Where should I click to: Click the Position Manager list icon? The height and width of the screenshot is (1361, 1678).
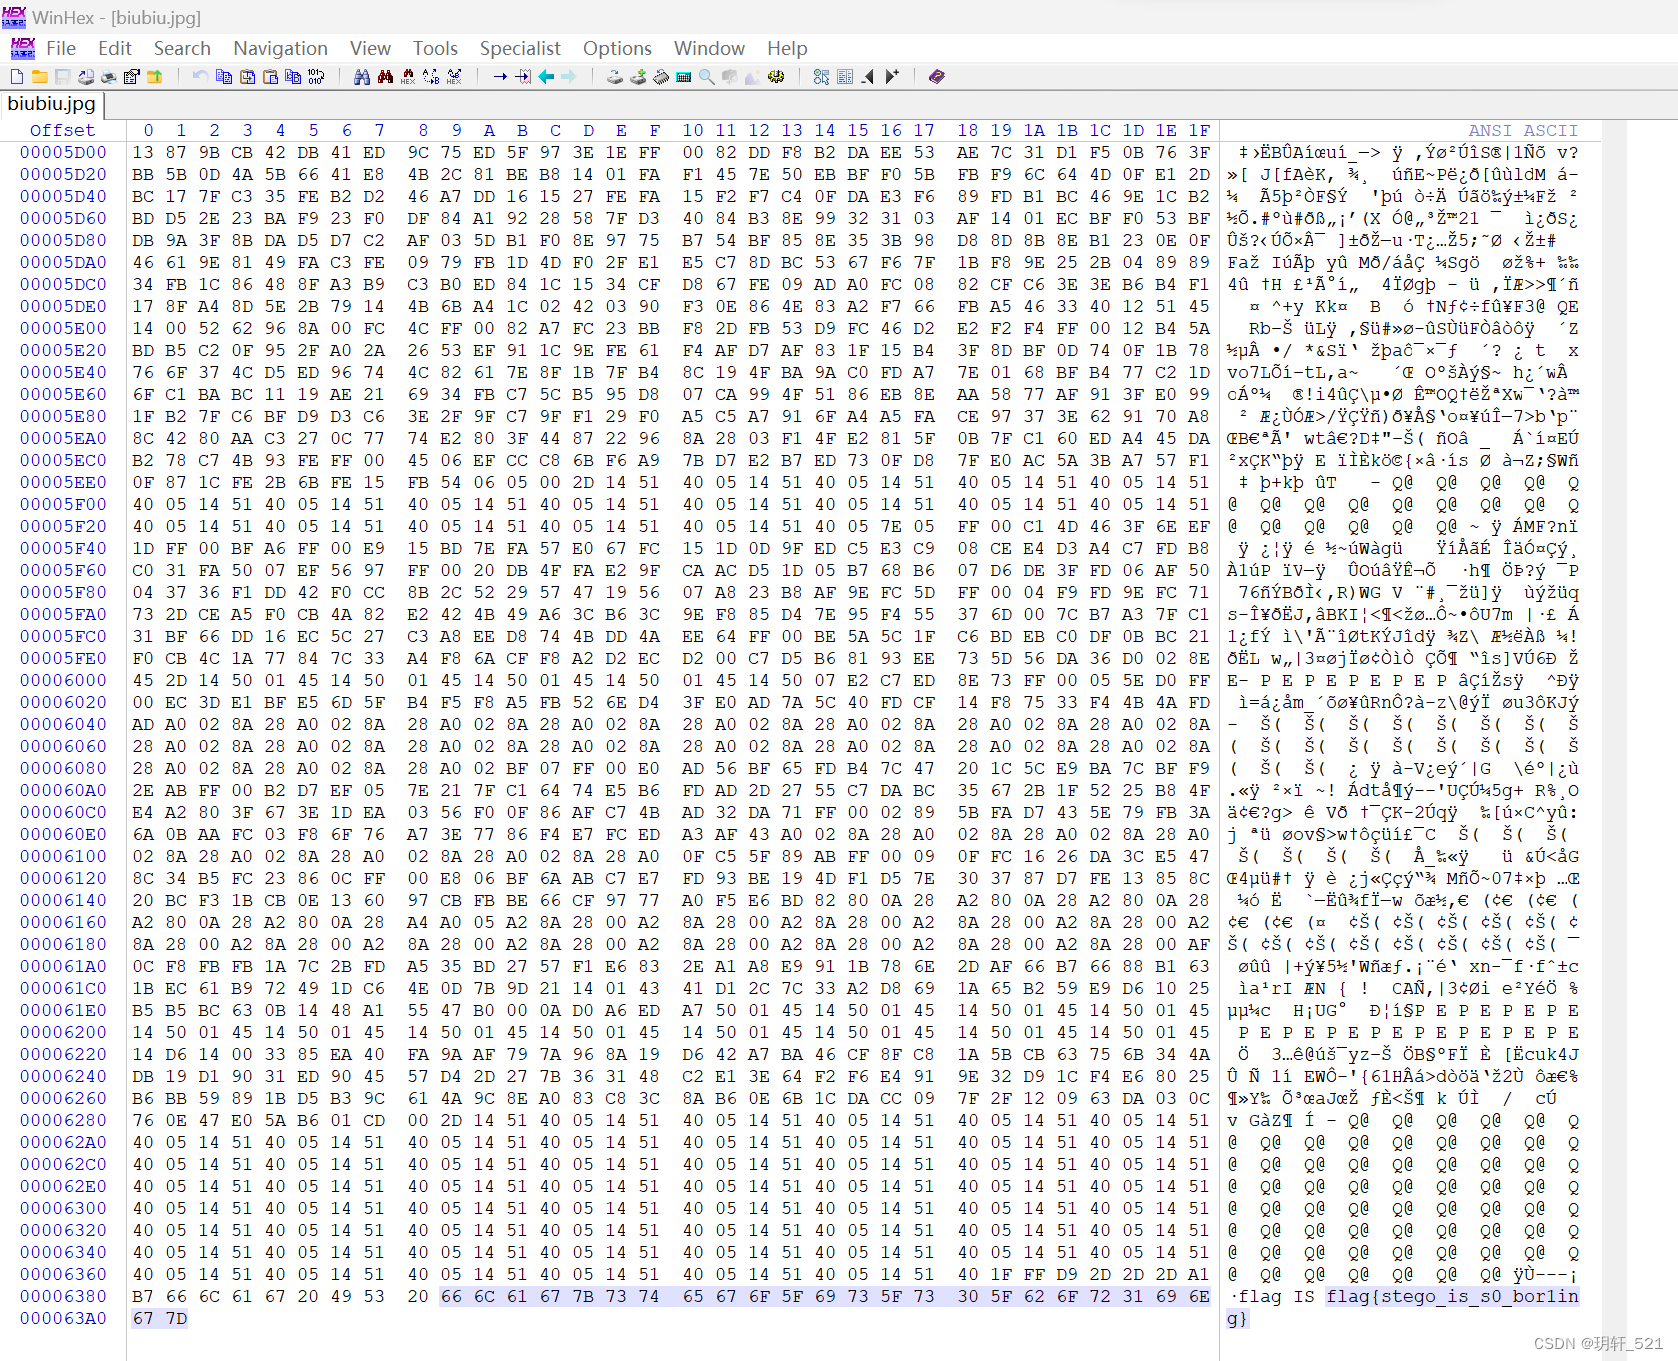[x=845, y=77]
